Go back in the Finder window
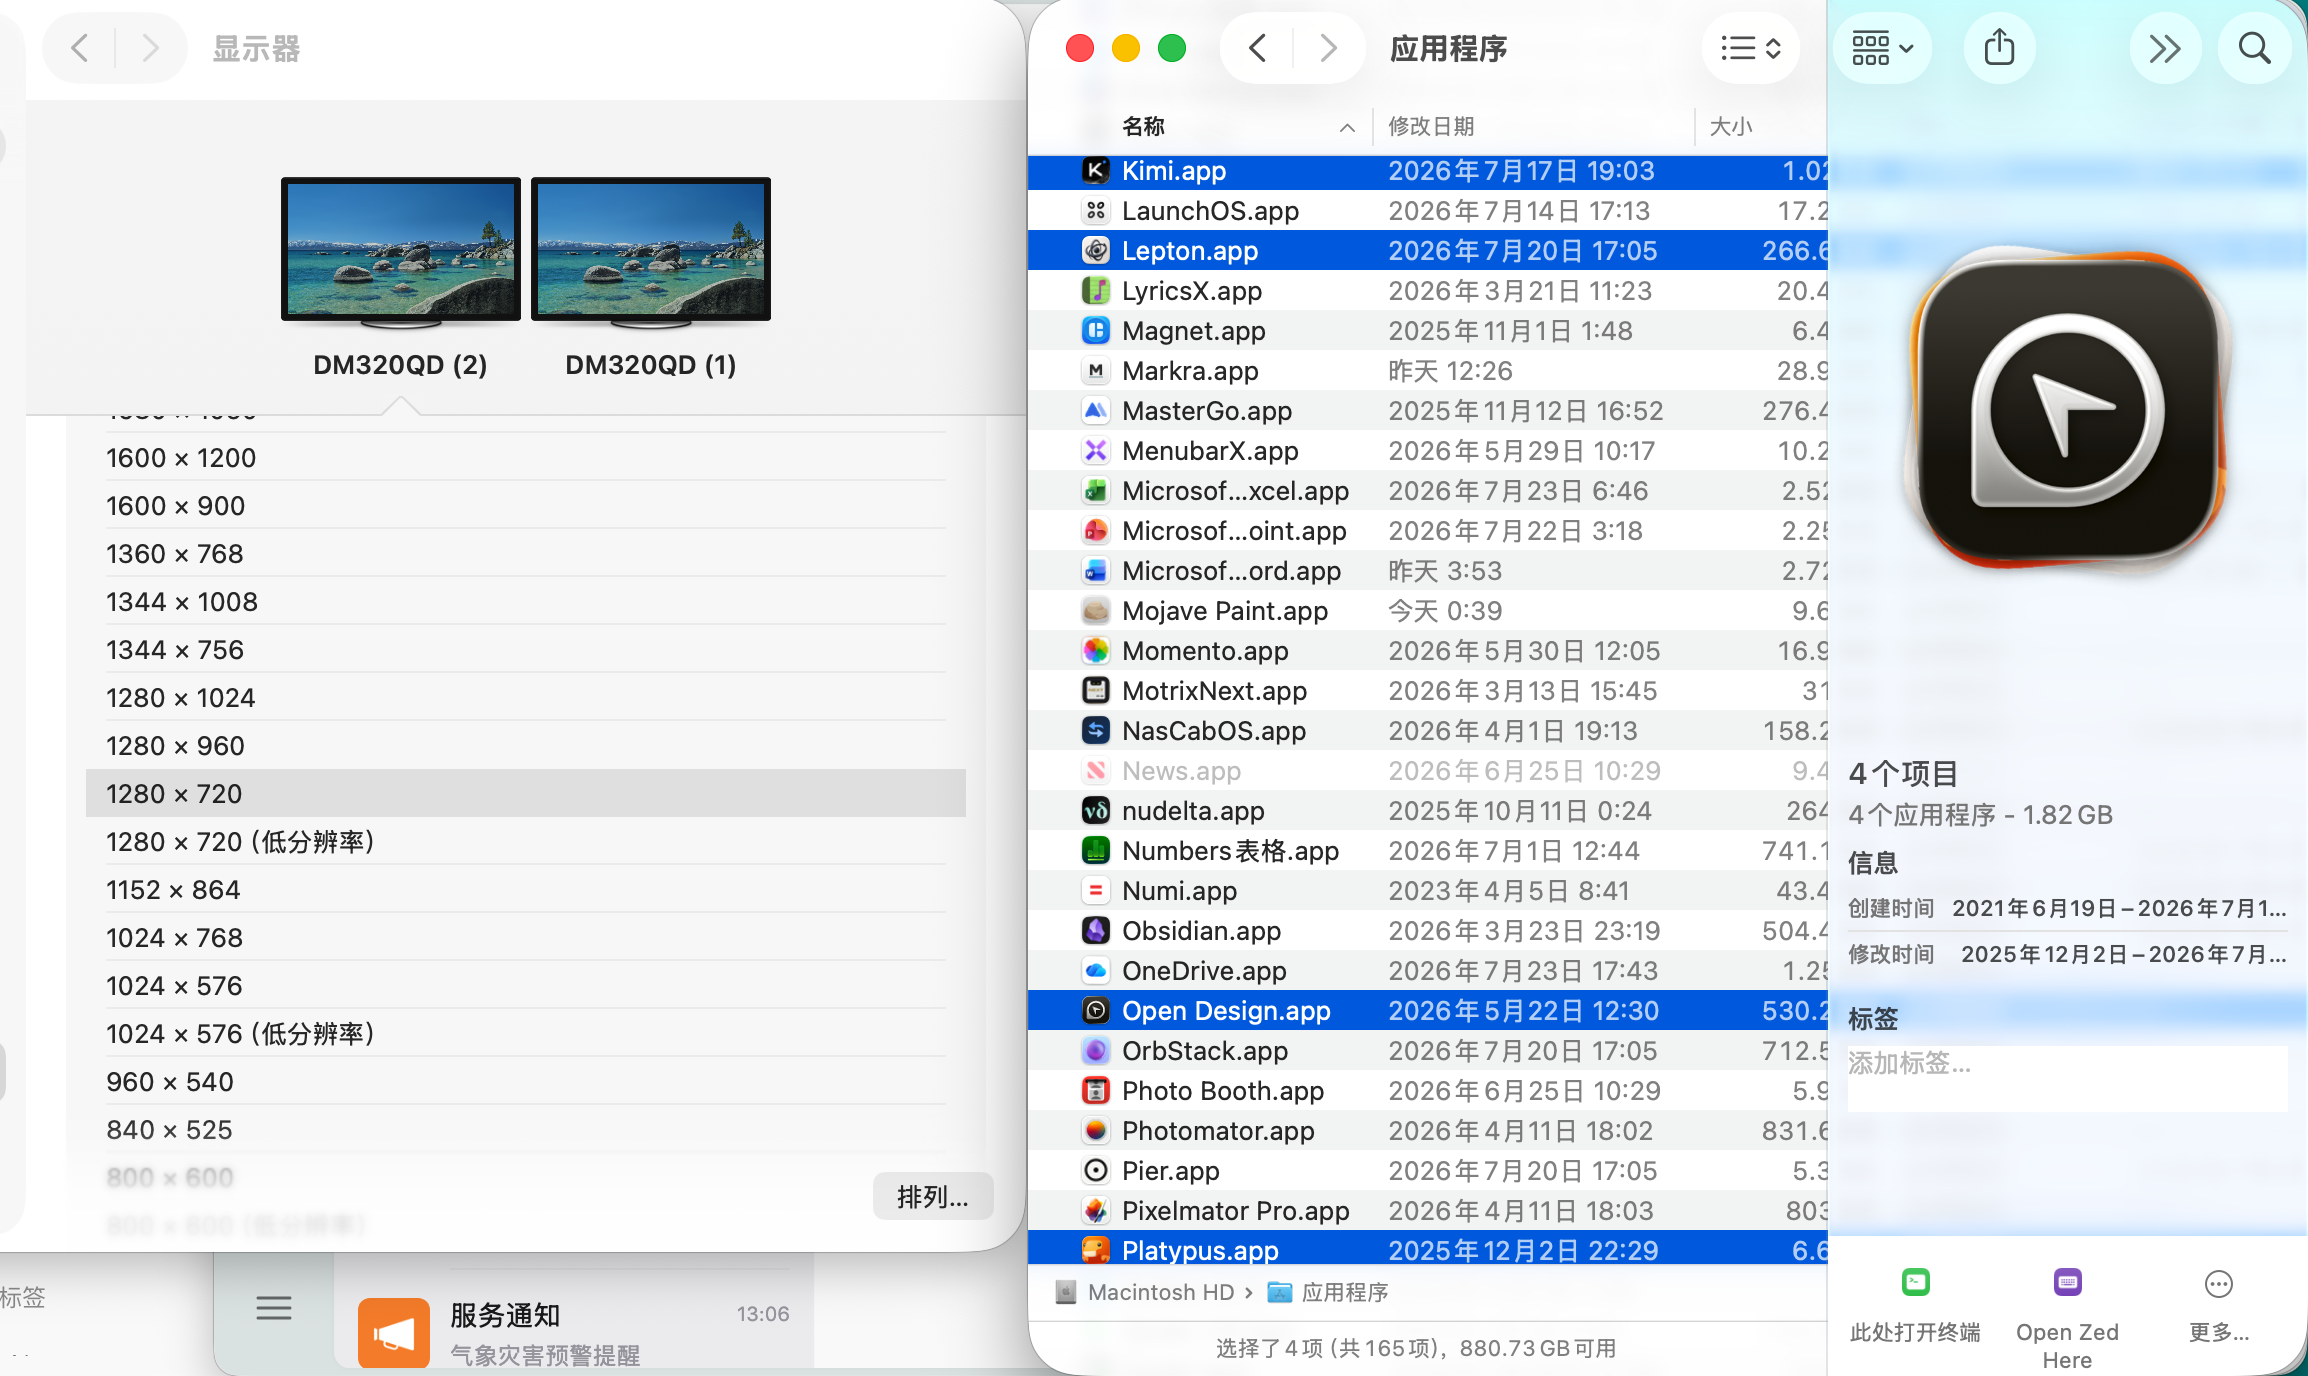This screenshot has height=1376, width=2308. (x=1258, y=48)
